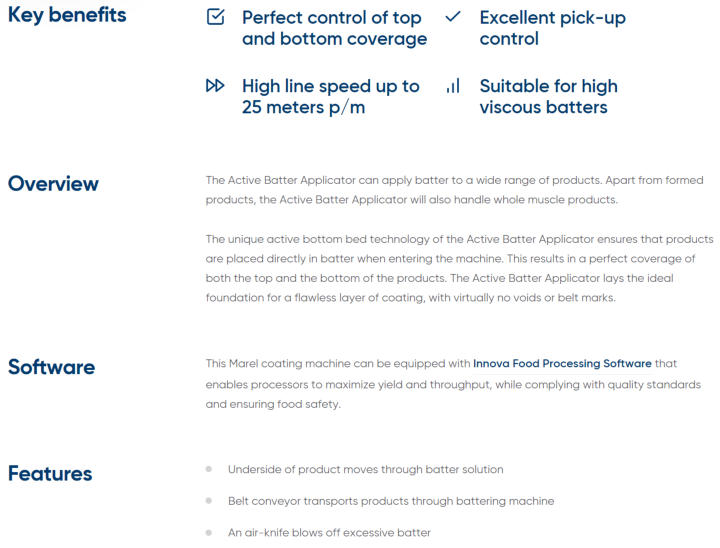Click "Suitable for high viscous batters" text
Image resolution: width=720 pixels, height=548 pixels.
pos(548,96)
